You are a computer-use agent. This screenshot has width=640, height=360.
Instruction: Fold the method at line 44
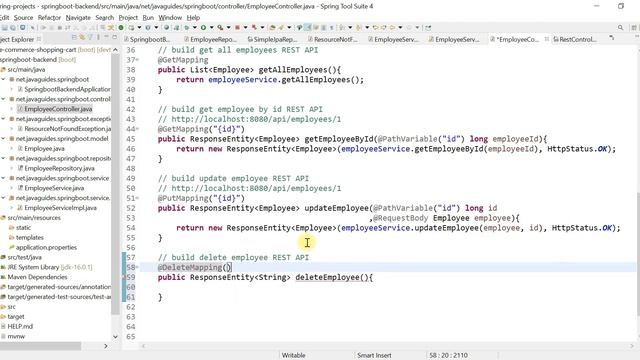(x=138, y=129)
